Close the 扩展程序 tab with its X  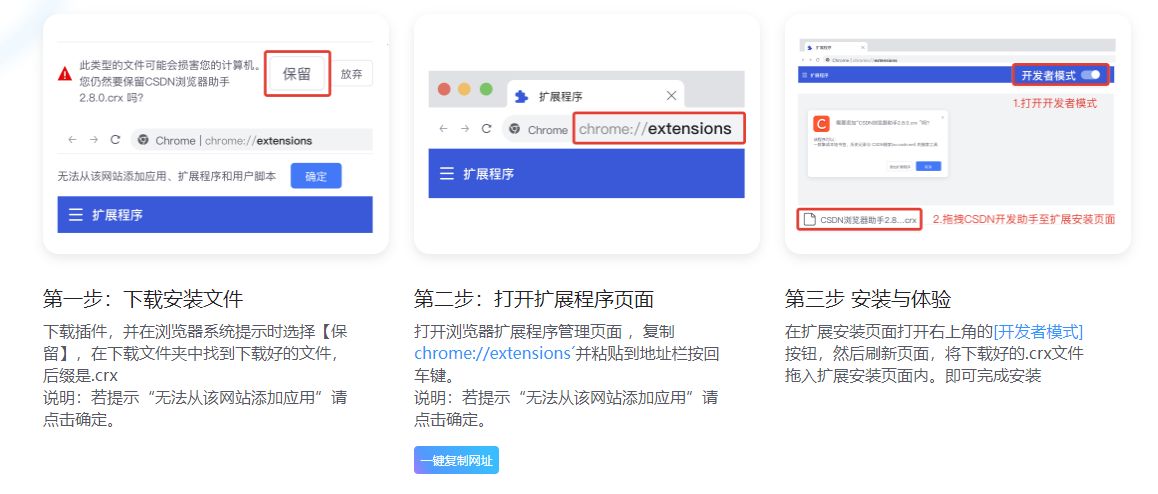[671, 95]
